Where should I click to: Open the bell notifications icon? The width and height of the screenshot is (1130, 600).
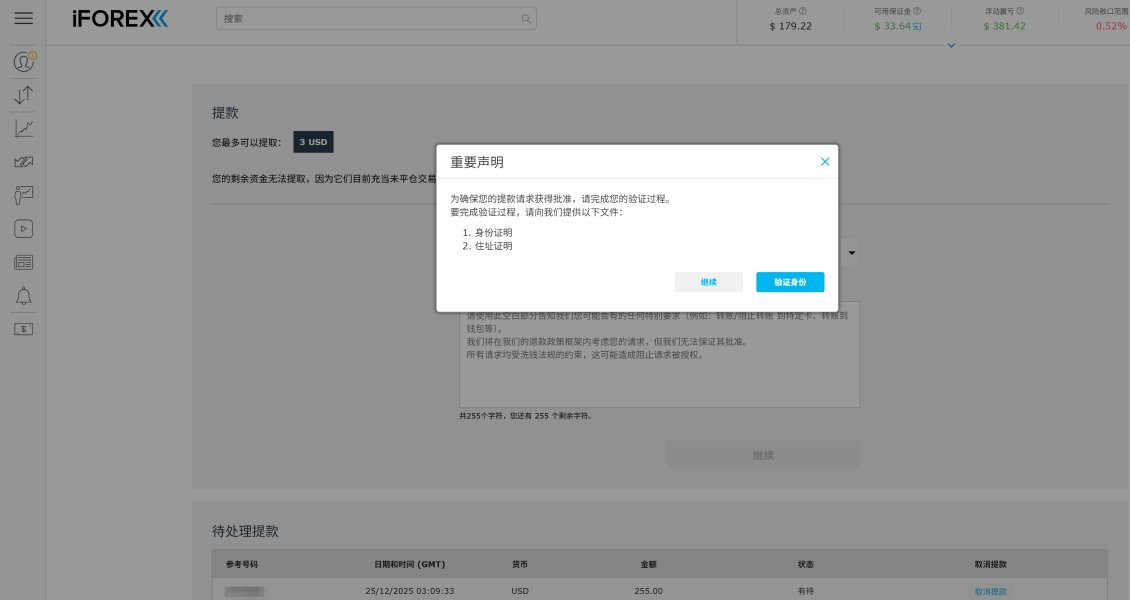23,296
